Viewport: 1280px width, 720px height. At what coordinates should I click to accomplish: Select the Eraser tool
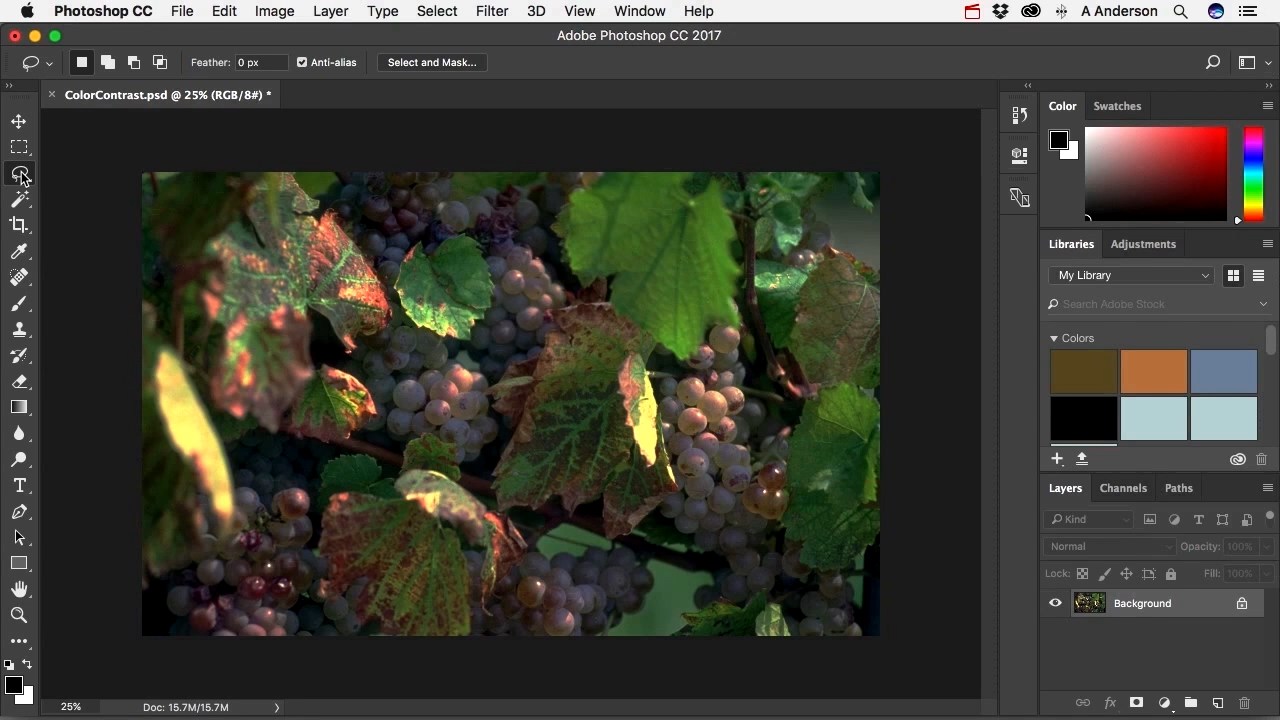coord(19,381)
